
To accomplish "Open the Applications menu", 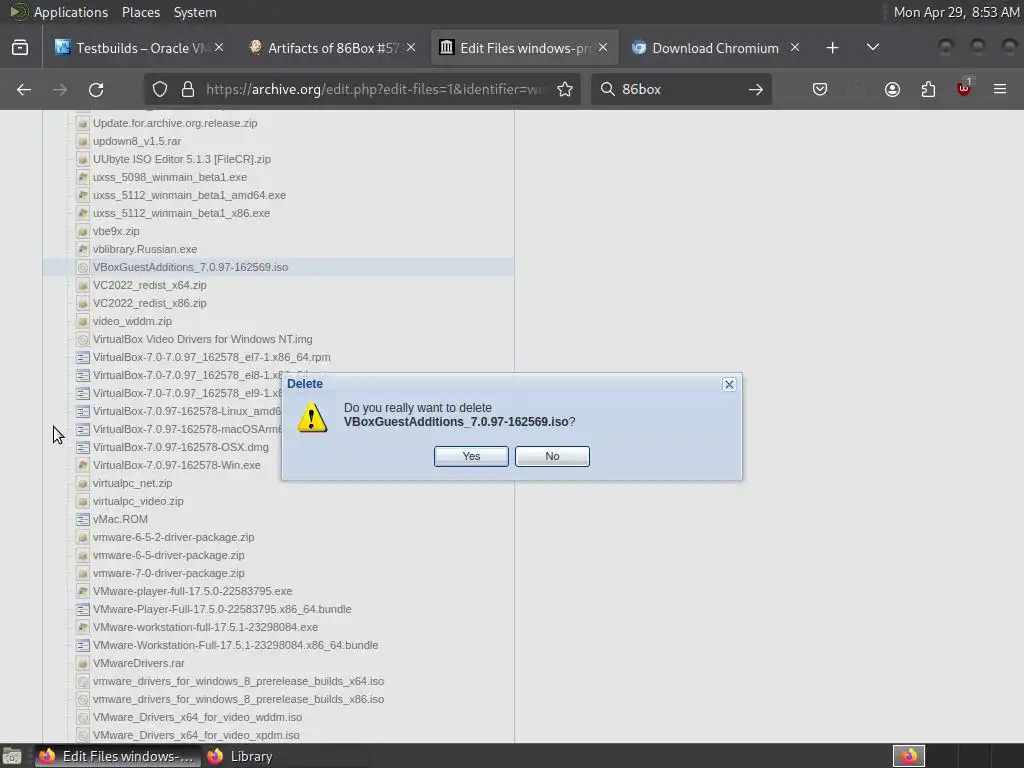I will 71,12.
